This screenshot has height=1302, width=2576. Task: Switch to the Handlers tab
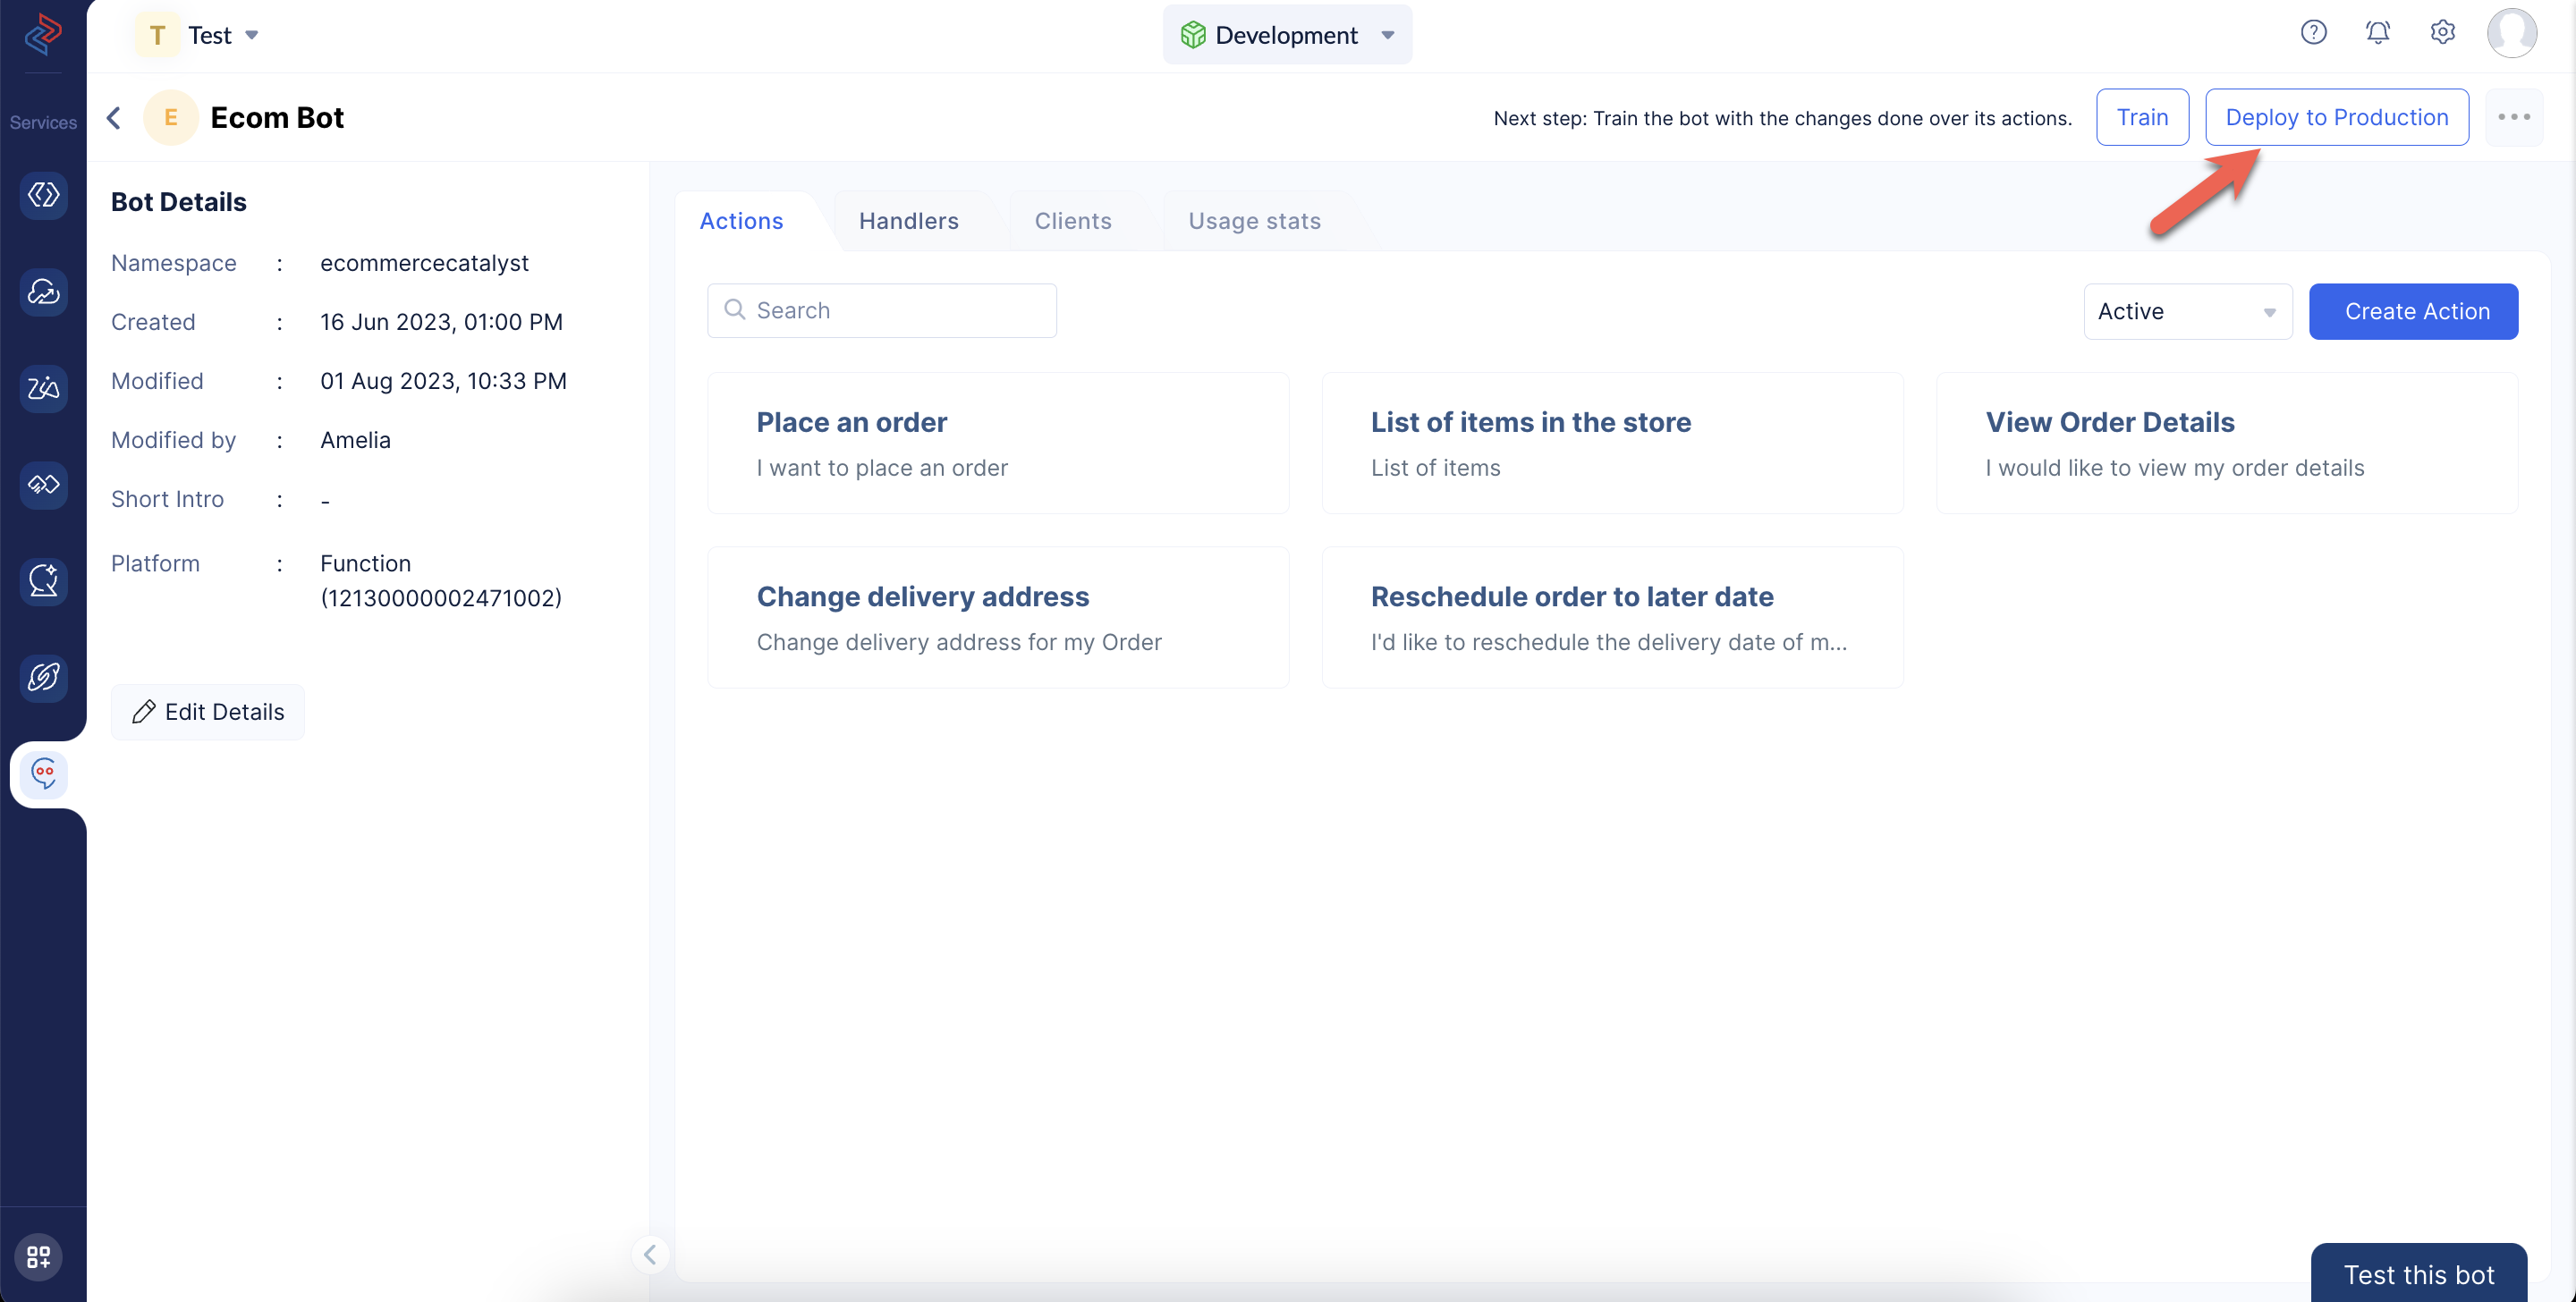[909, 219]
